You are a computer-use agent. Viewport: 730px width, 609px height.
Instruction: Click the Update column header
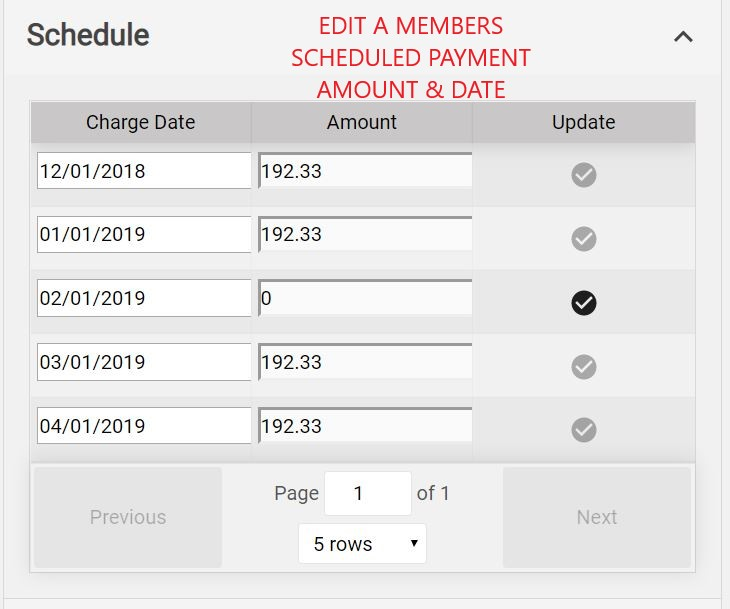tap(584, 122)
